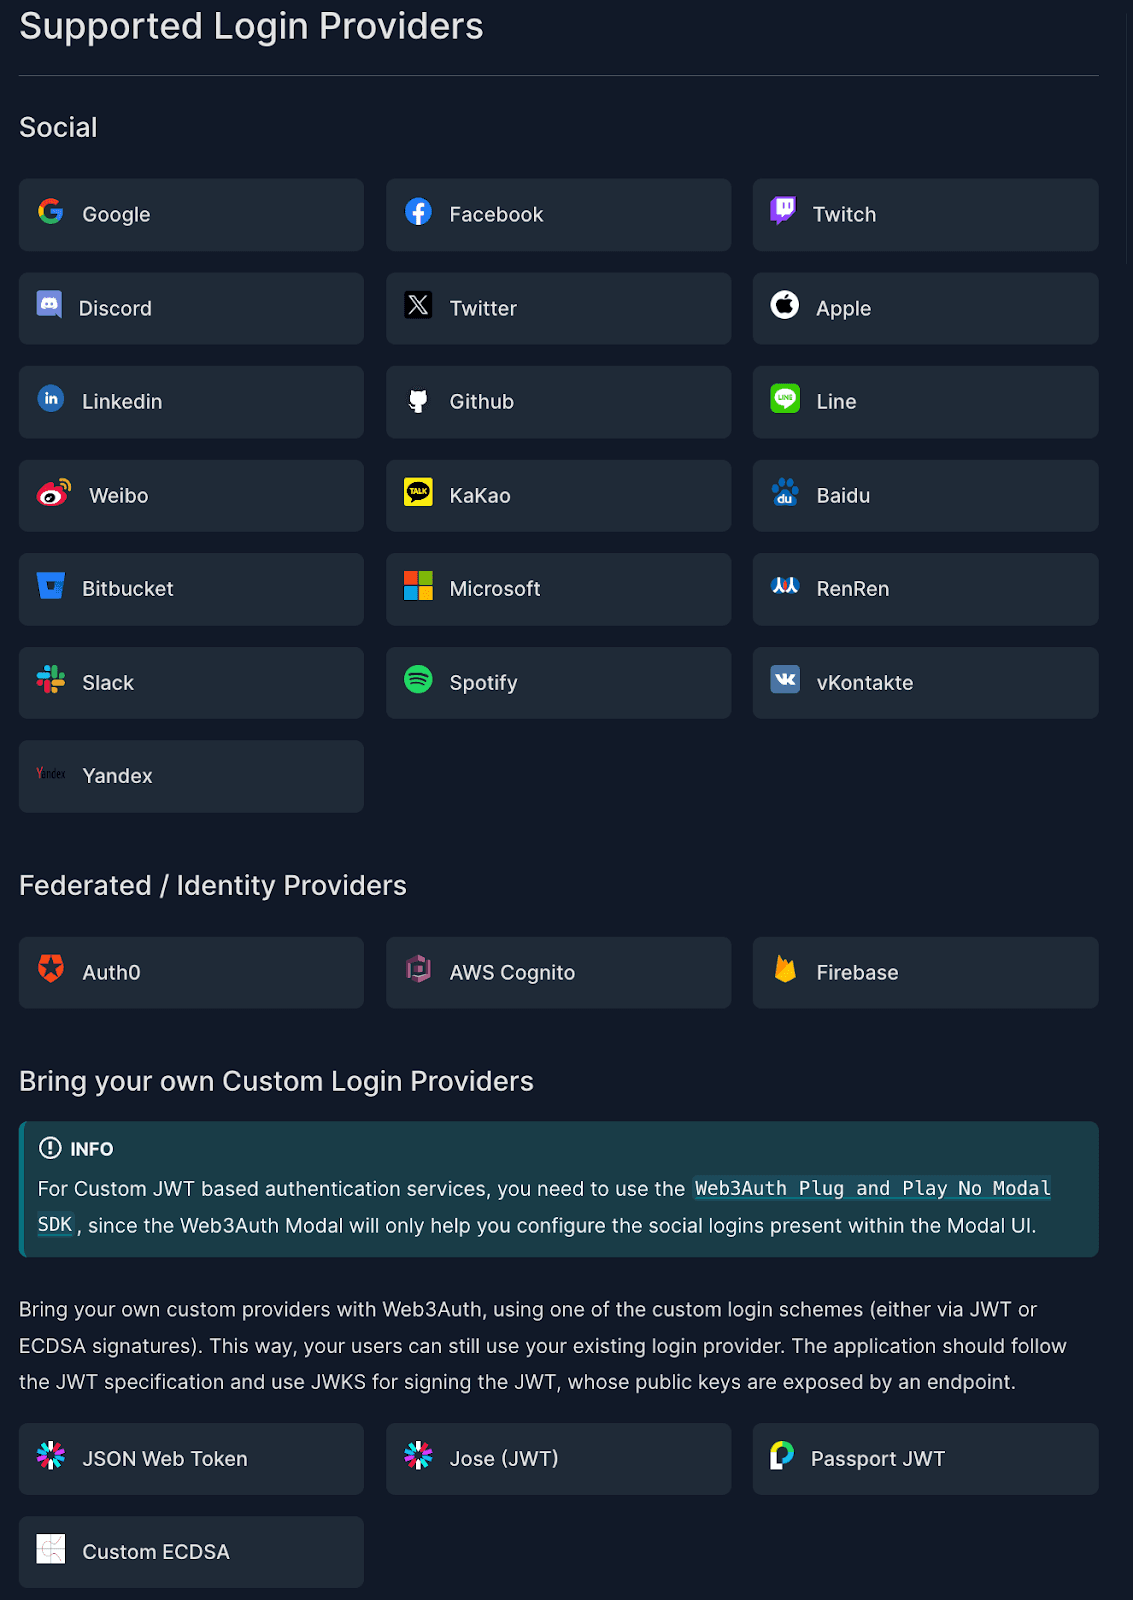Select the X icon next to Twitter

point(418,305)
